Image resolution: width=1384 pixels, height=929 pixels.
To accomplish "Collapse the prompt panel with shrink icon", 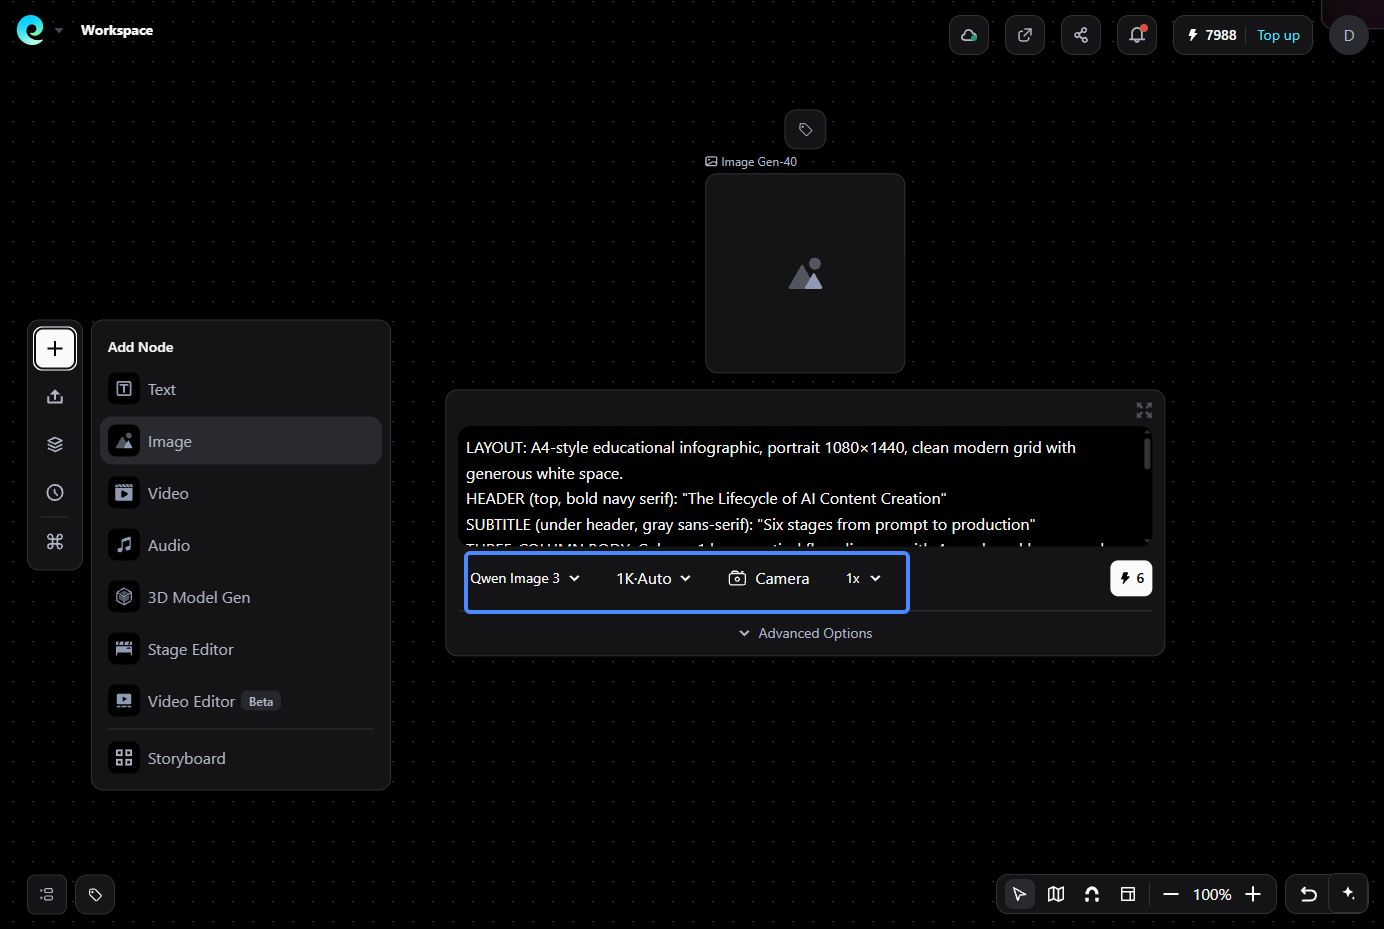I will coord(1144,410).
